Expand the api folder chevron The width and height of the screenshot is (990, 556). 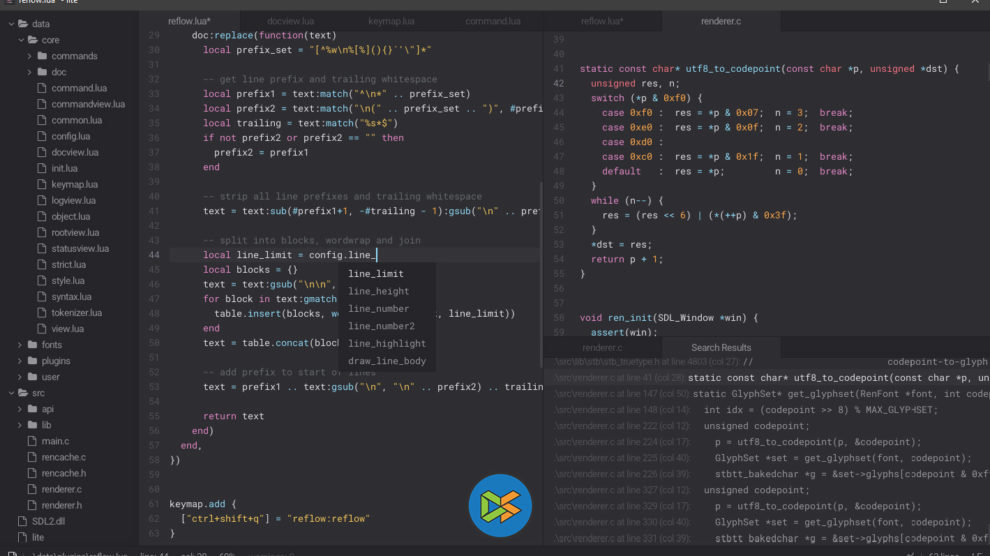pos(20,409)
